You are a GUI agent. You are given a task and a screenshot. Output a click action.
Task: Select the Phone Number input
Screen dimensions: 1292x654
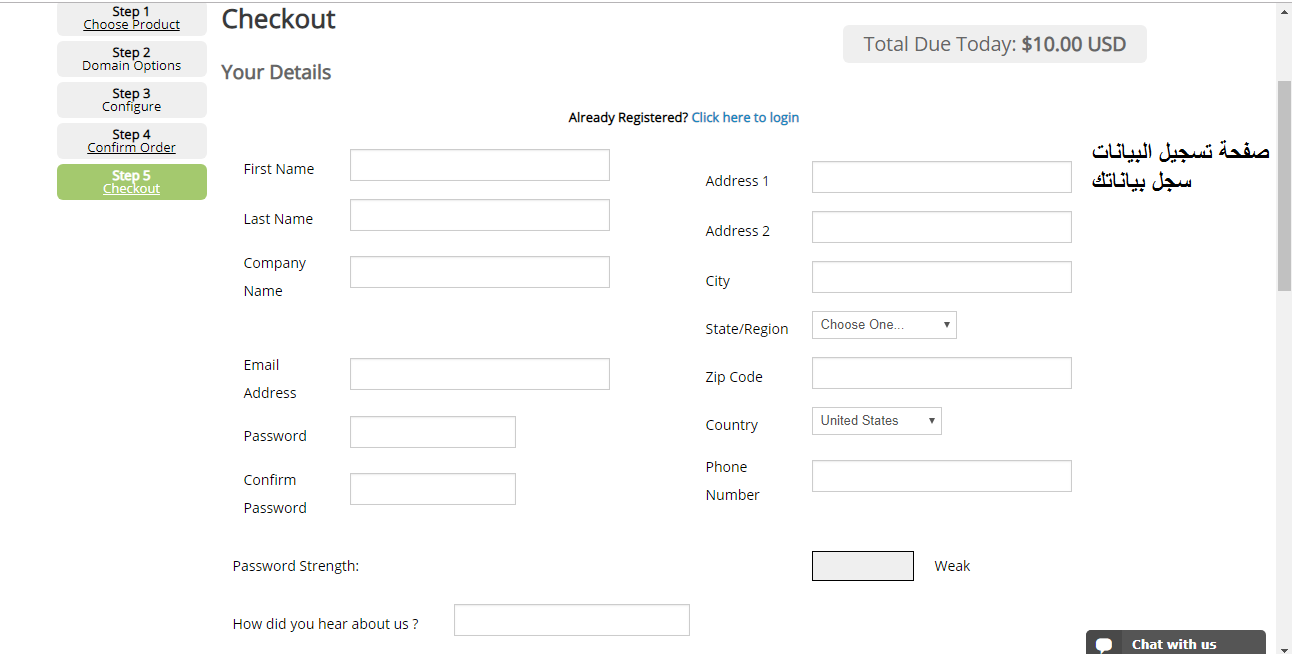pyautogui.click(x=941, y=476)
